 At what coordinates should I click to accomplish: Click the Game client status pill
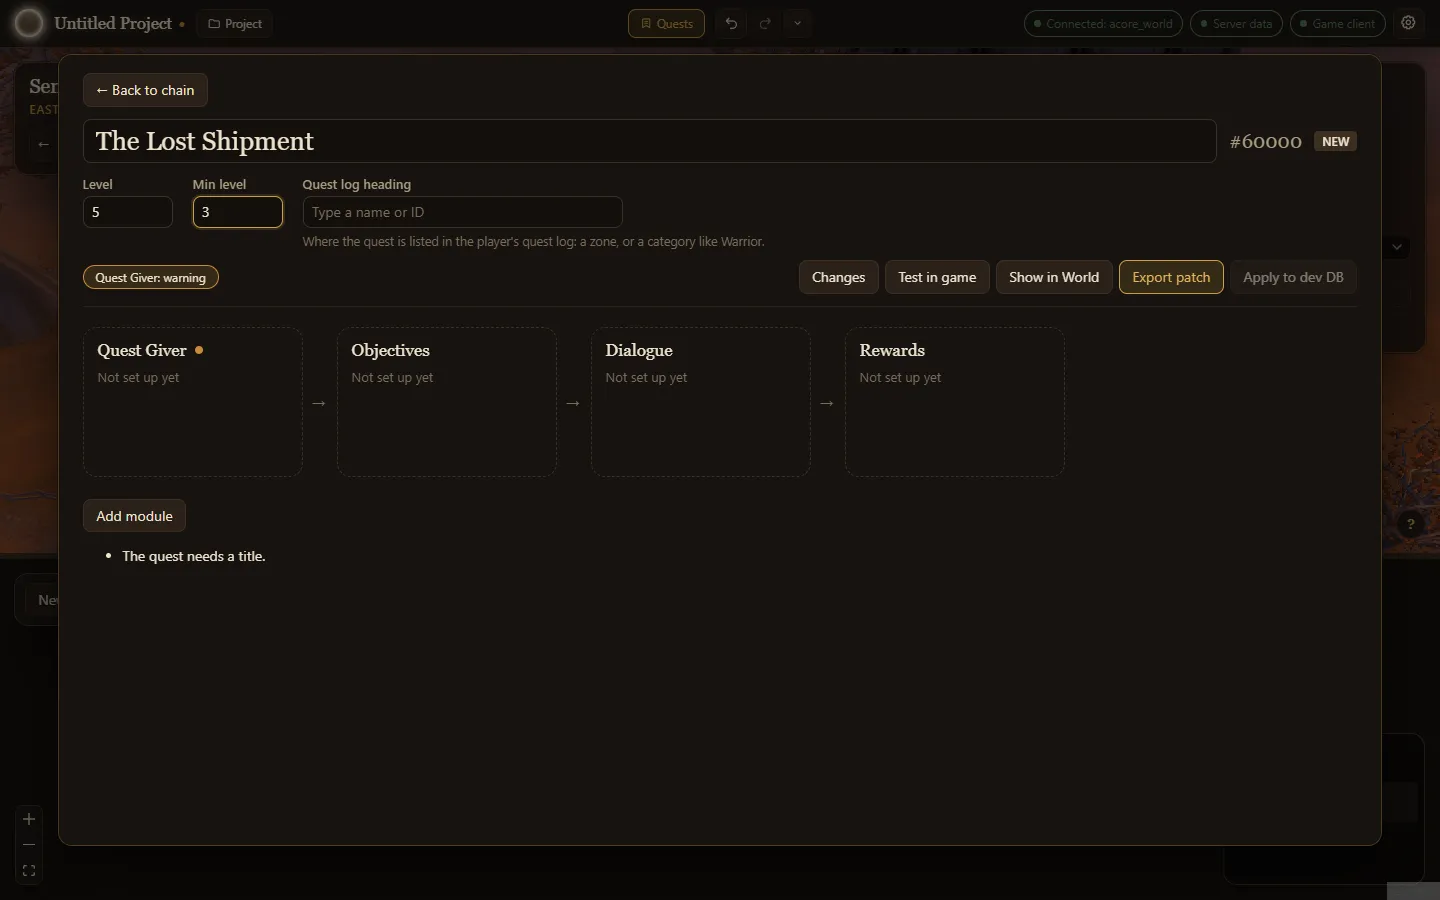[x=1337, y=23]
